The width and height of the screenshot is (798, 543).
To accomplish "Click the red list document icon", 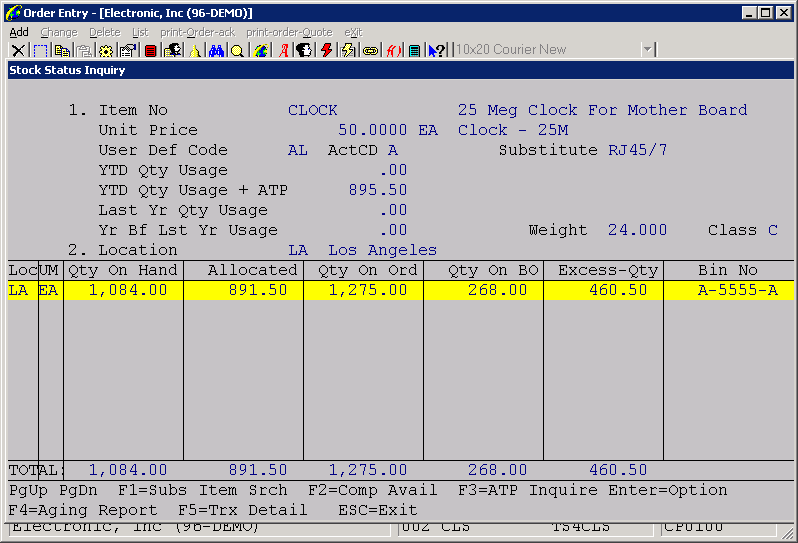I will 150,50.
